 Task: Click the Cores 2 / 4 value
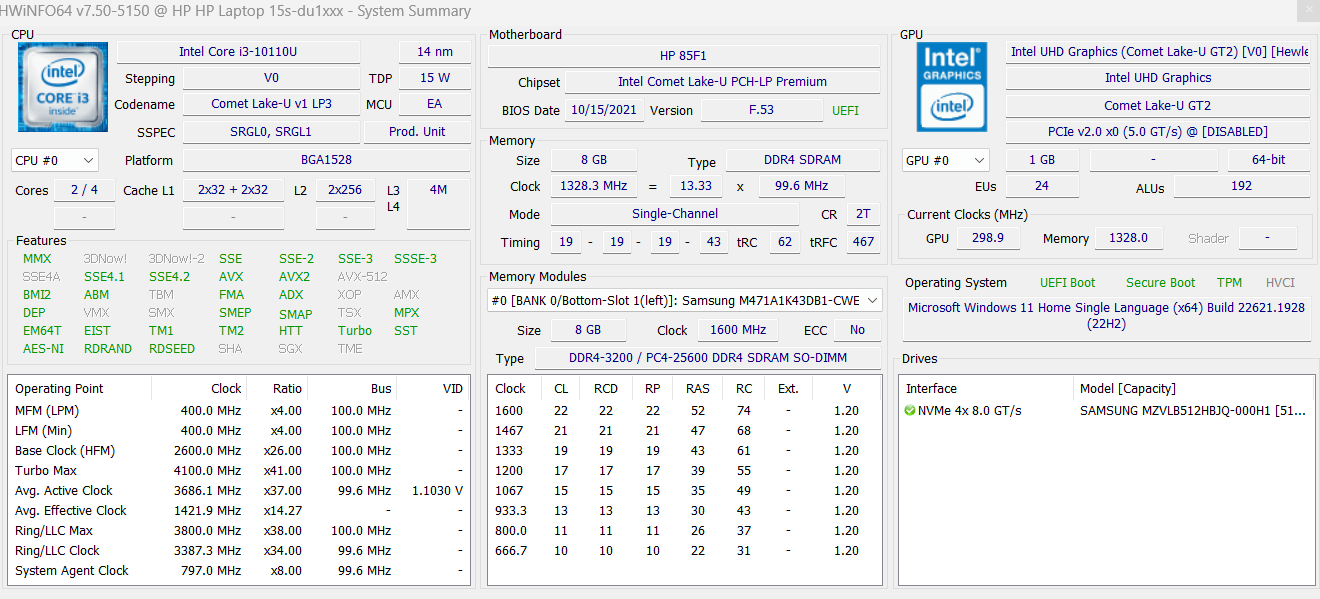tap(84, 190)
